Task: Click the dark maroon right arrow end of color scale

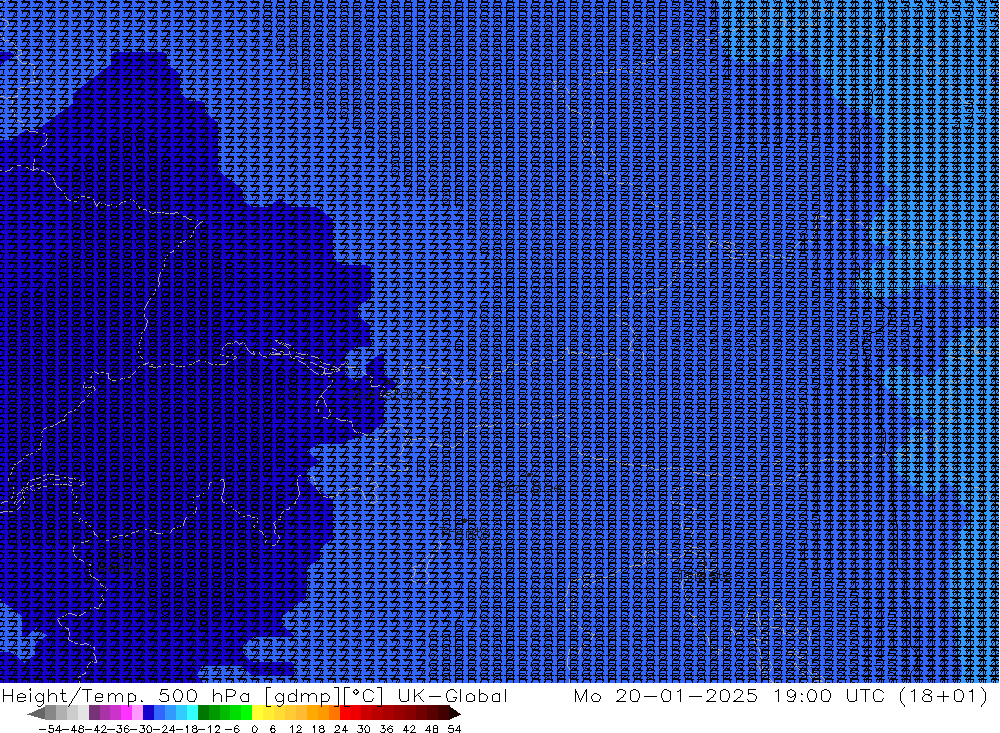Action: pyautogui.click(x=455, y=713)
